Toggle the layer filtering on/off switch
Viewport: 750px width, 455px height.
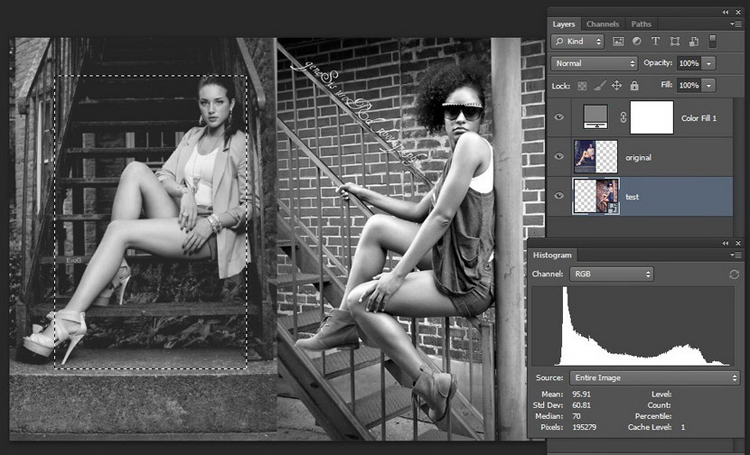point(712,41)
